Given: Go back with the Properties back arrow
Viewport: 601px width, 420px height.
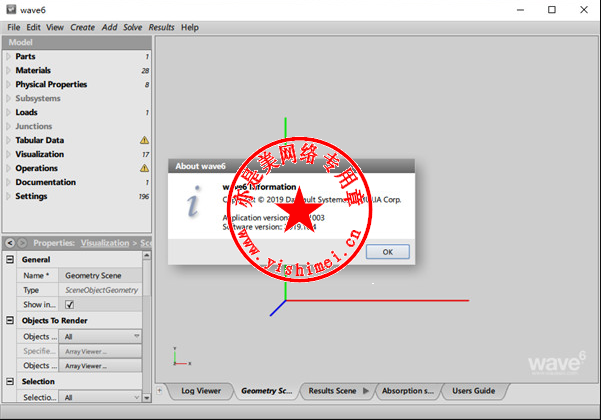Looking at the screenshot, I should point(10,243).
